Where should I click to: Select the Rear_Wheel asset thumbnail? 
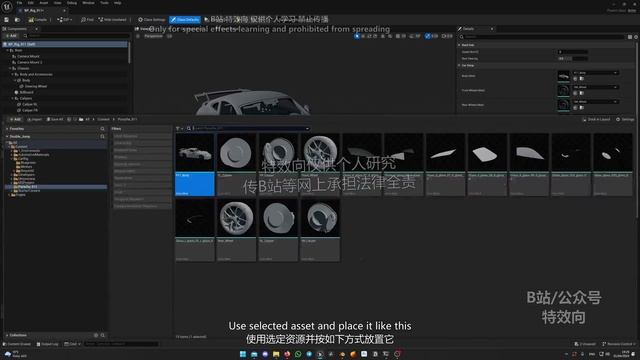(236, 218)
